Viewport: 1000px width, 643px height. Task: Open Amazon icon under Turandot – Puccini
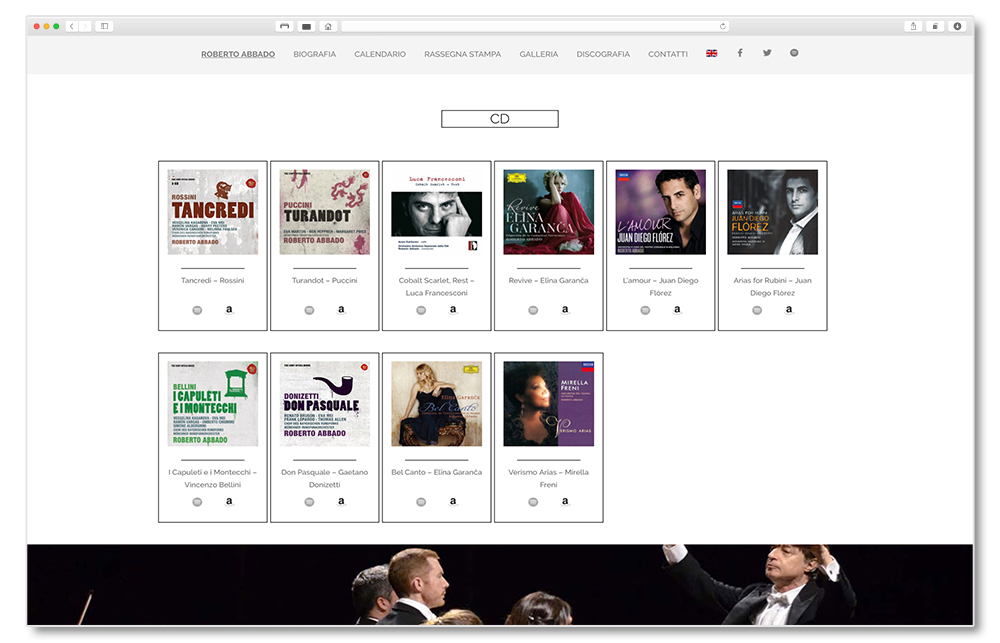[341, 309]
